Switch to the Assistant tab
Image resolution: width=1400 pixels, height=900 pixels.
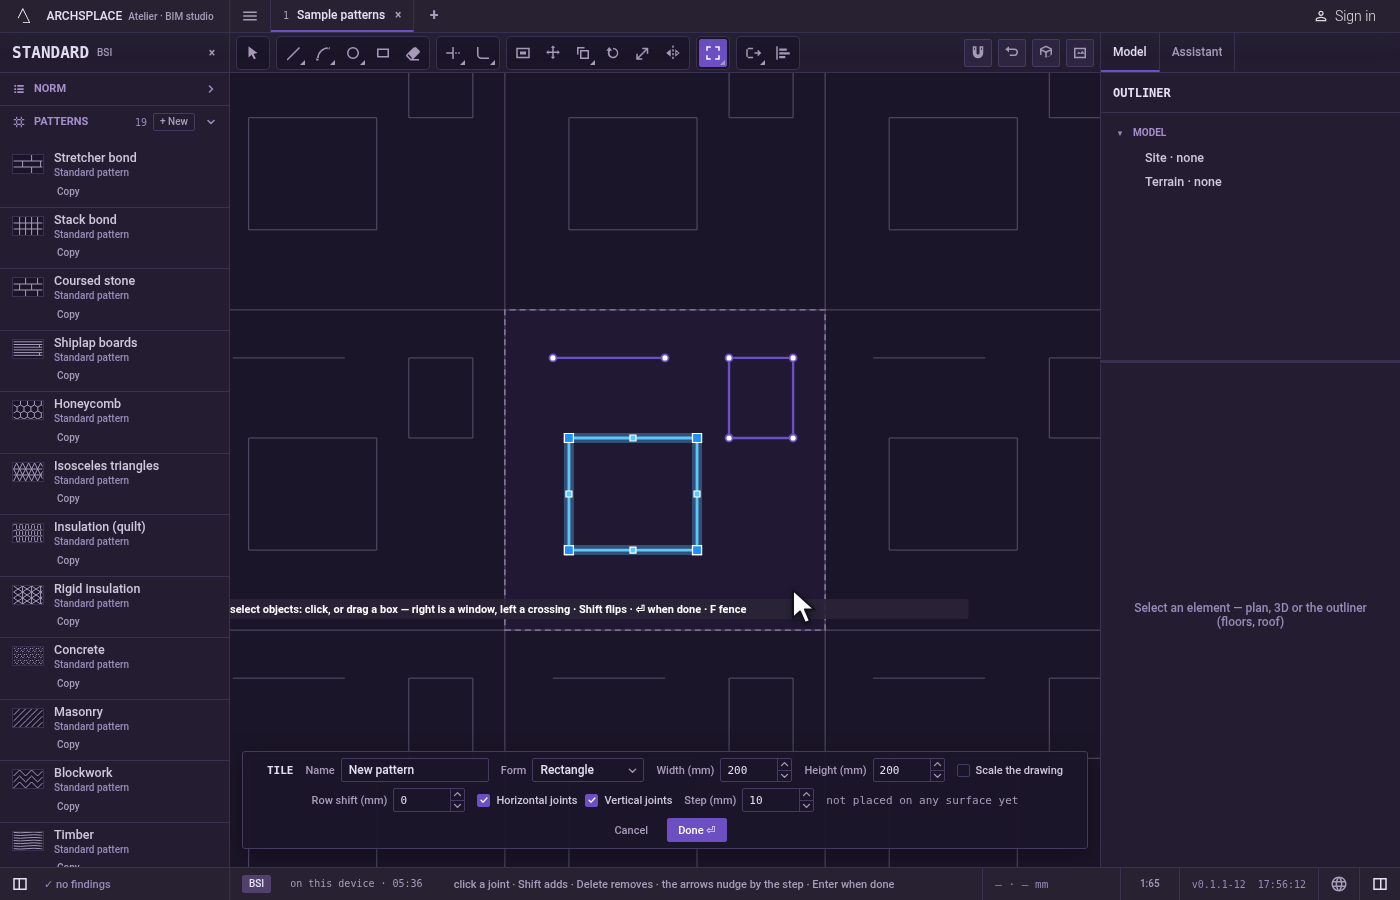pyautogui.click(x=1197, y=52)
